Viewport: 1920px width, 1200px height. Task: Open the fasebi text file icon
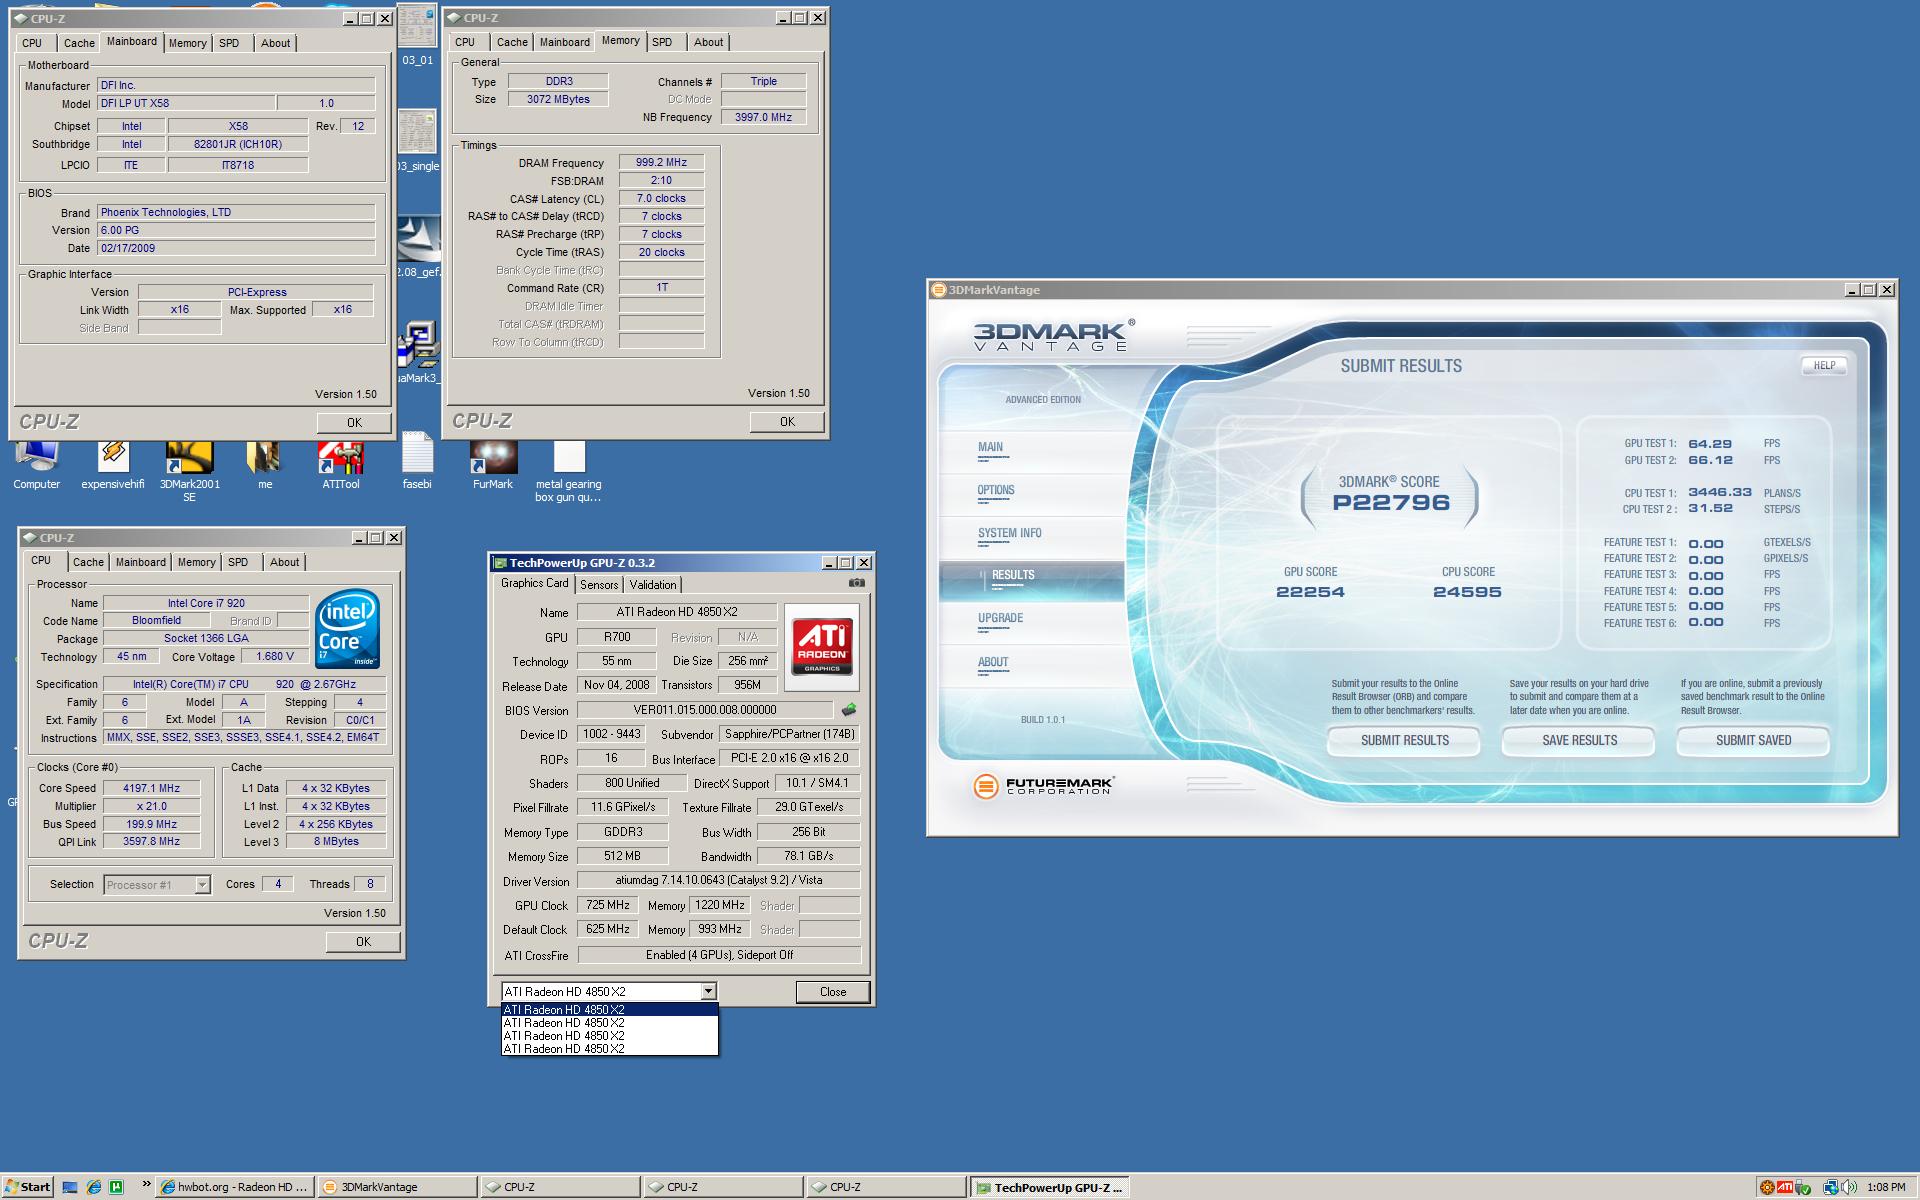pyautogui.click(x=417, y=462)
